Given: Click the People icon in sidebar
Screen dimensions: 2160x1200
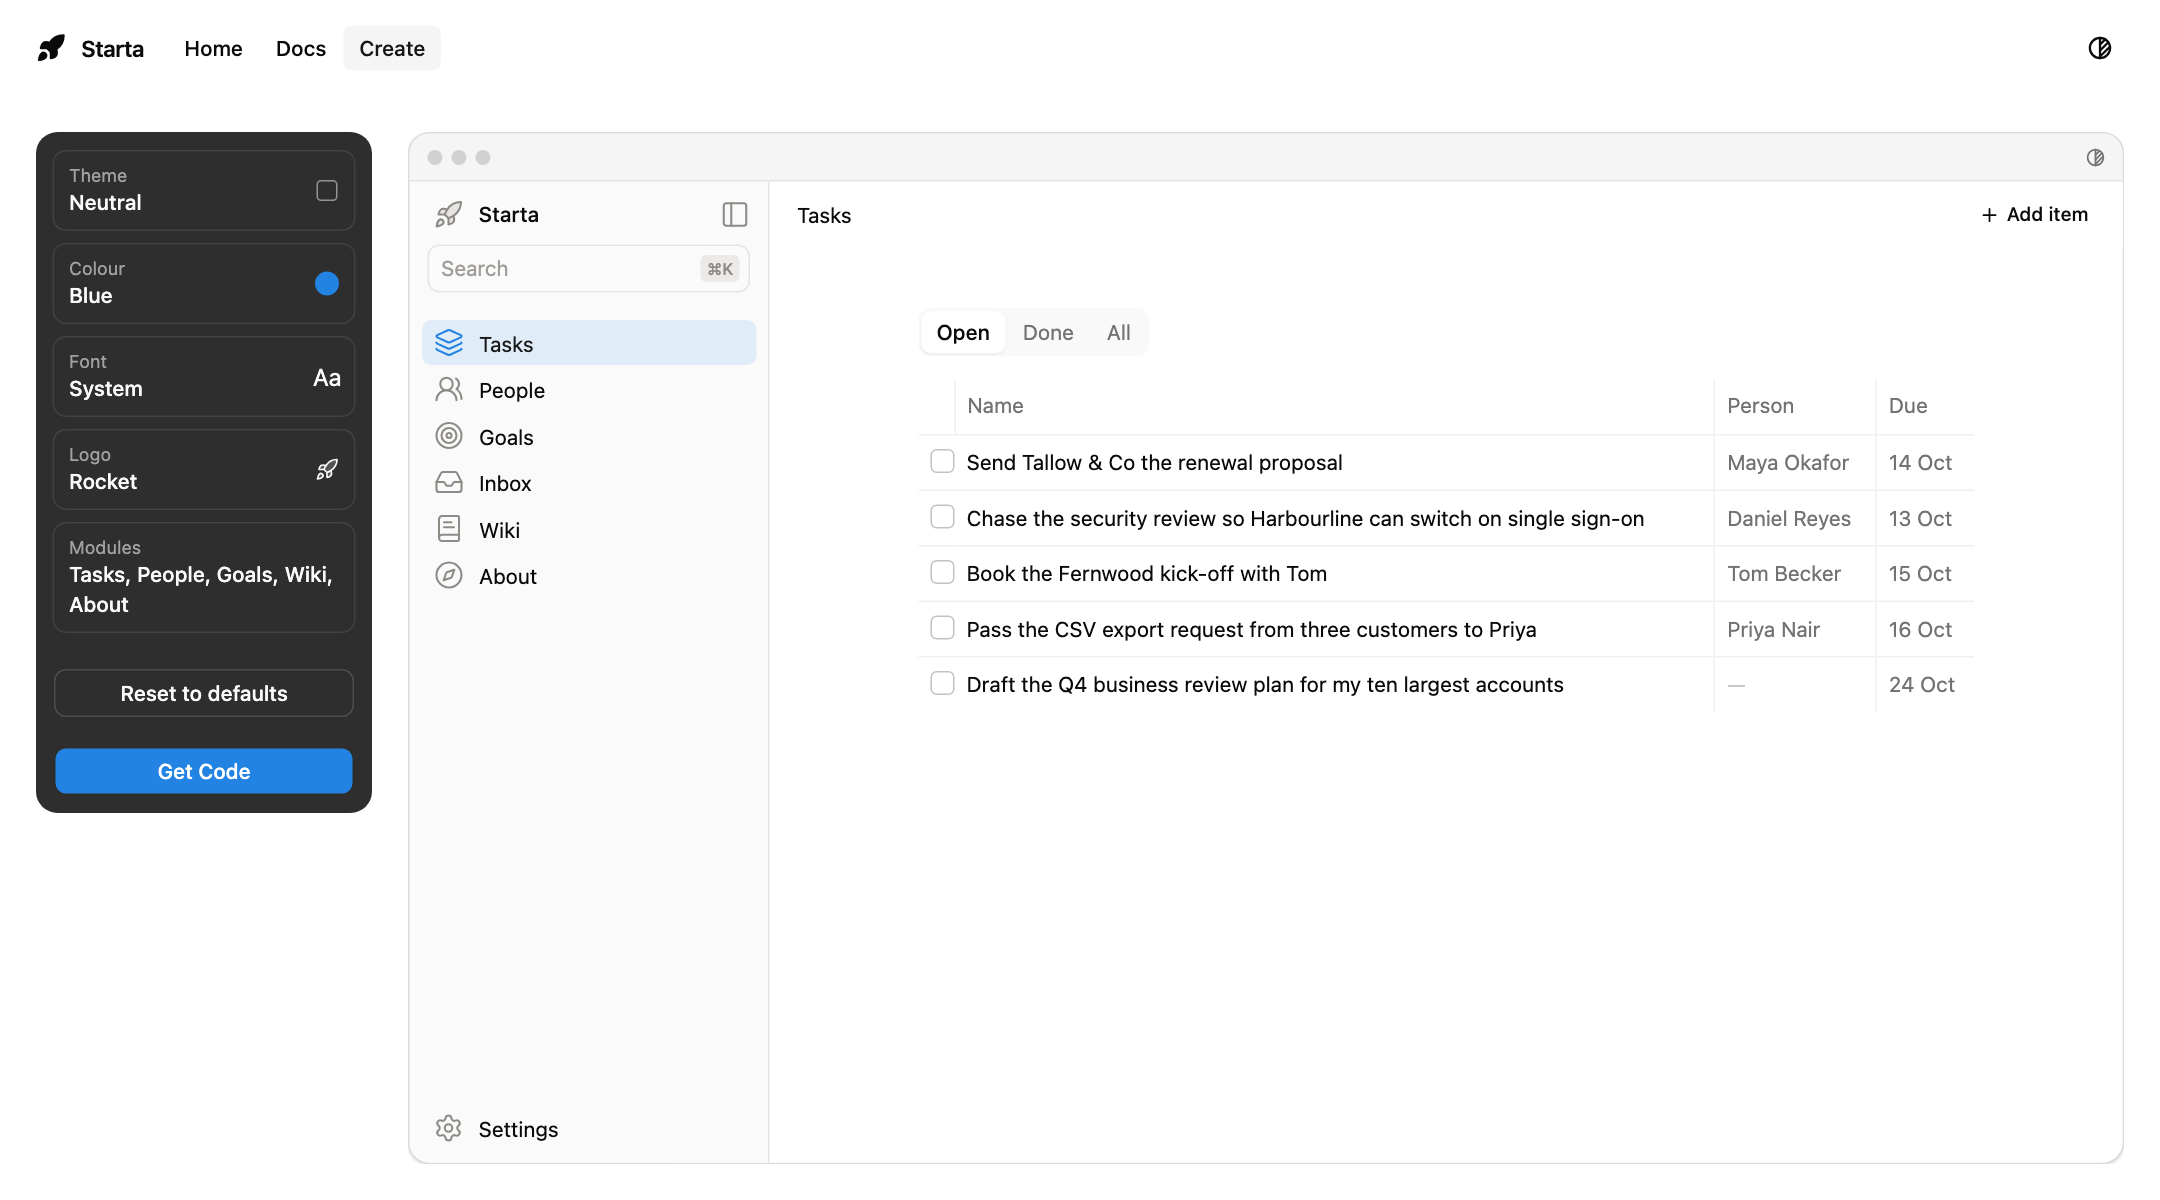Looking at the screenshot, I should pos(449,390).
